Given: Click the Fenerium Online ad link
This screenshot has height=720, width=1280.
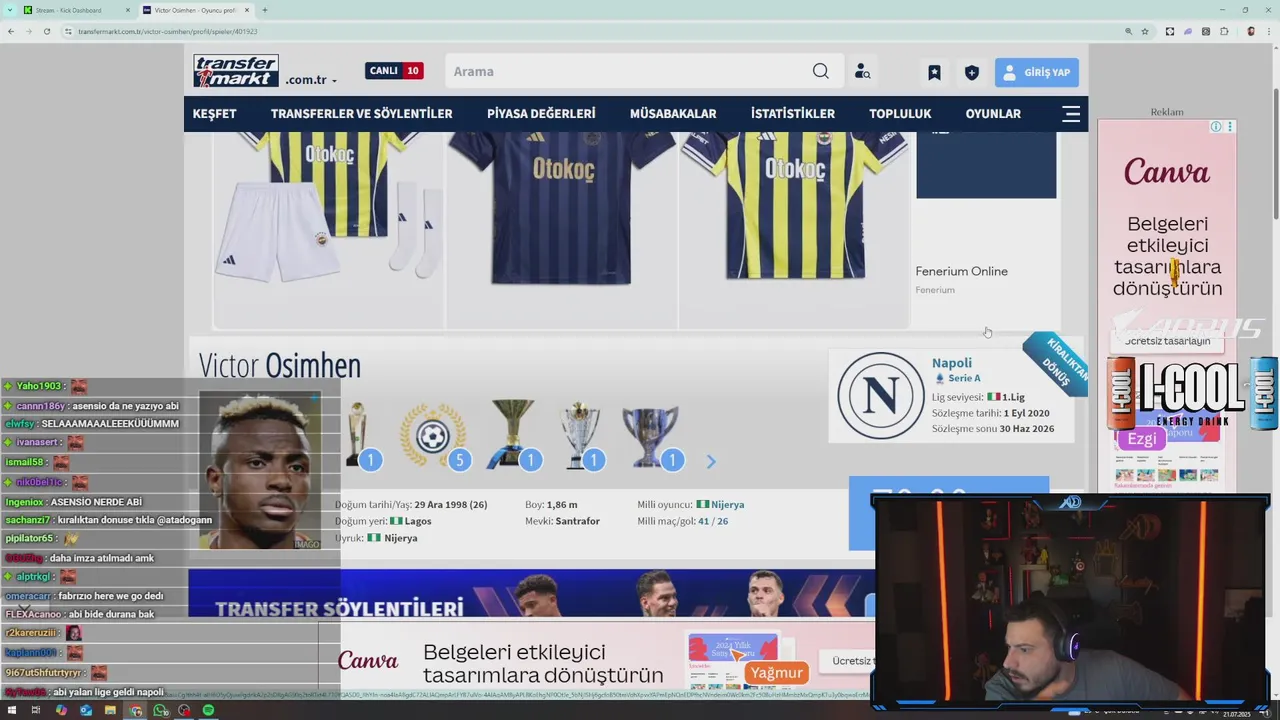Looking at the screenshot, I should [961, 271].
